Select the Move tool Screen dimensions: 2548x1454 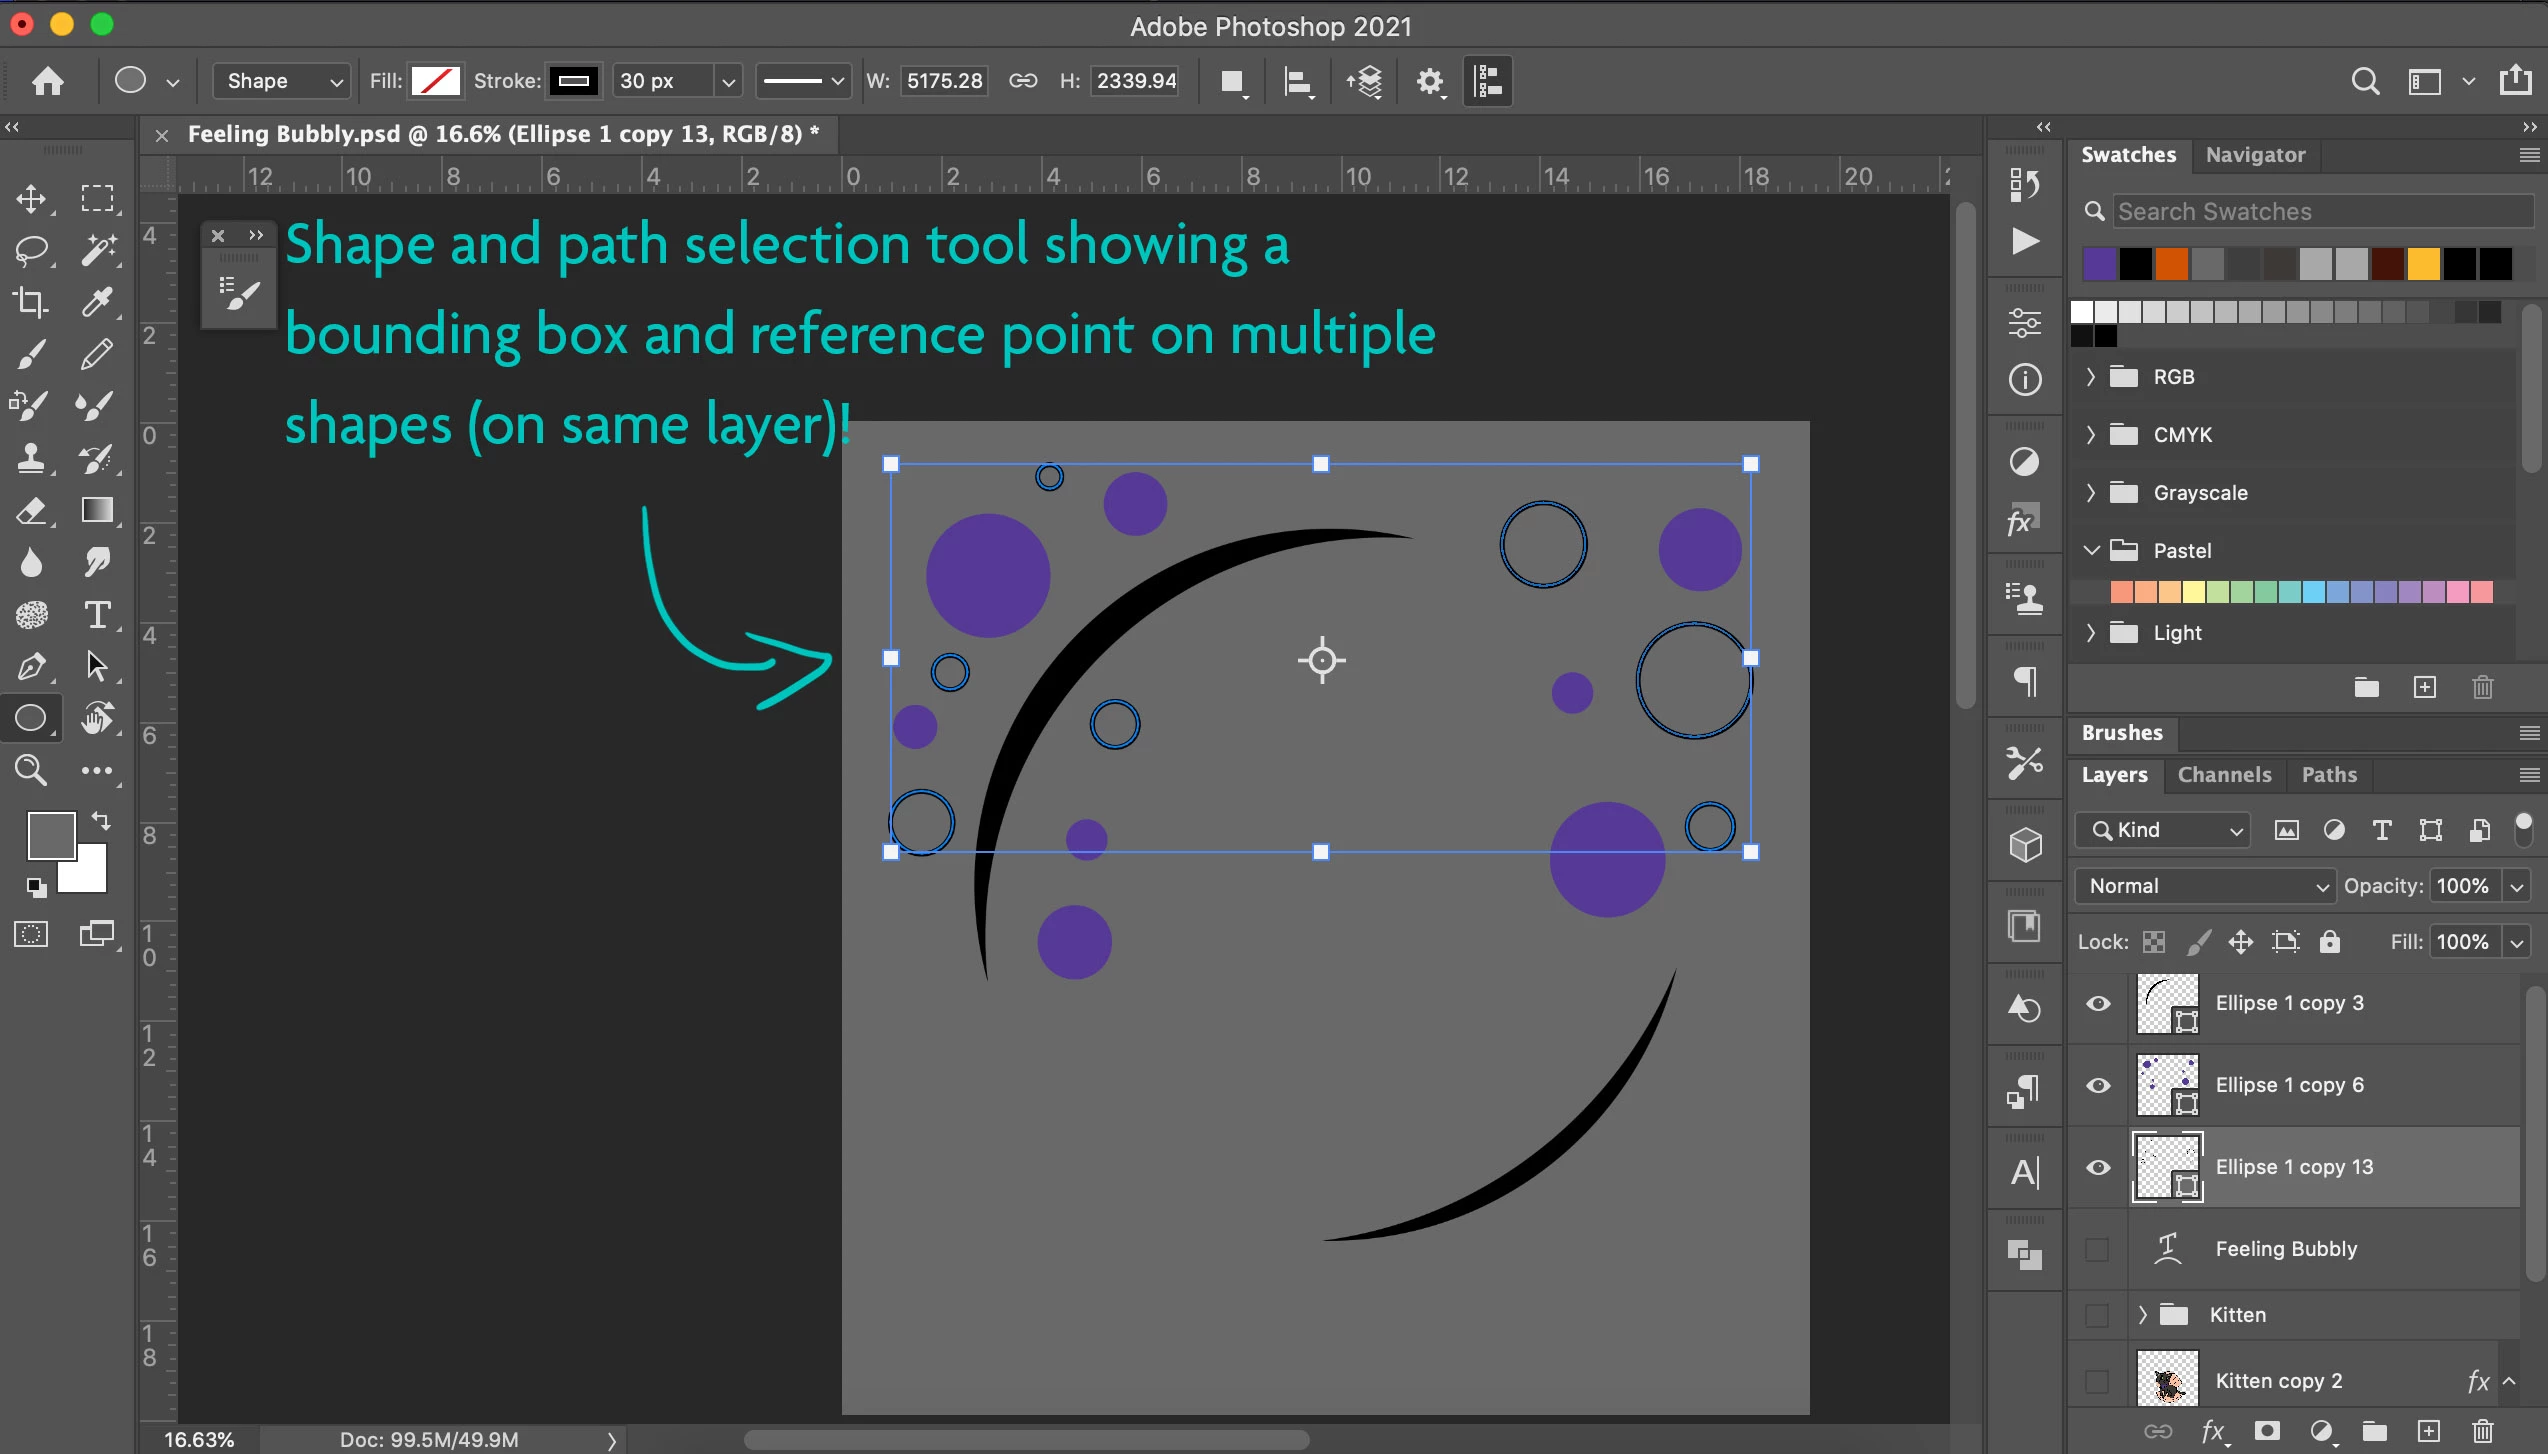[31, 198]
